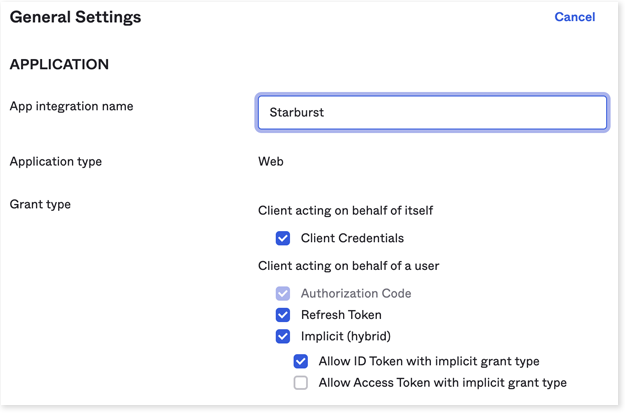Uncheck the Client Credentials checkbox
The width and height of the screenshot is (625, 415).
(x=283, y=238)
